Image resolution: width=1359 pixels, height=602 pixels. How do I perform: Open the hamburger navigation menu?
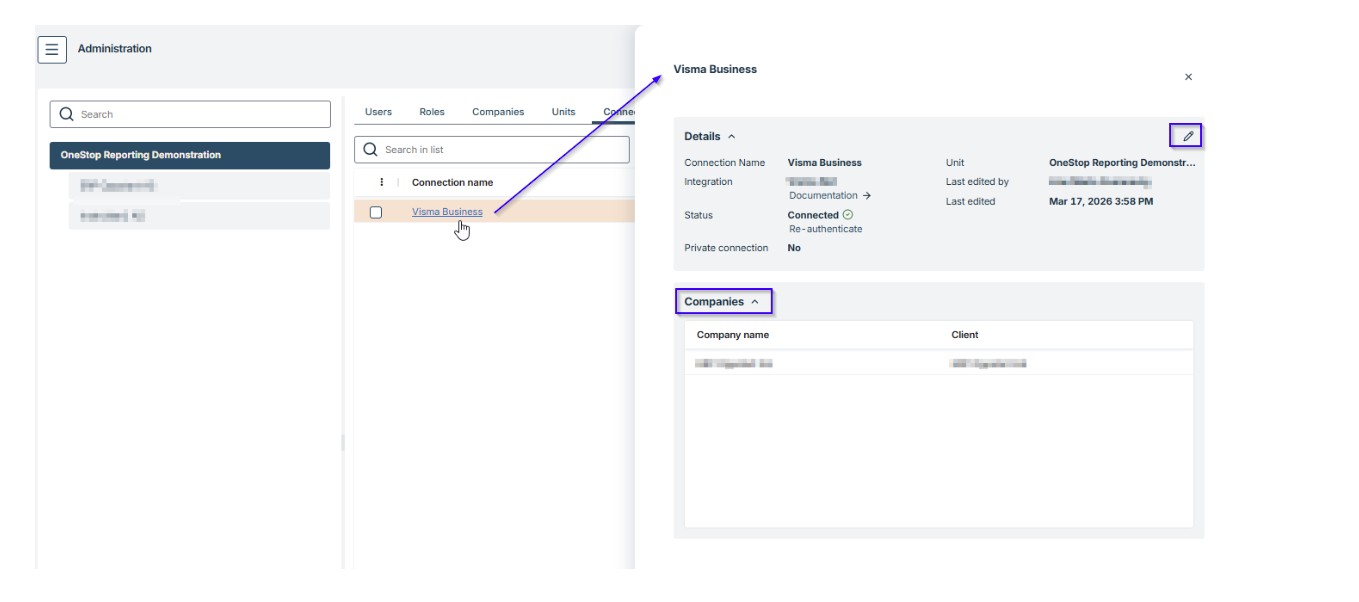pos(52,49)
